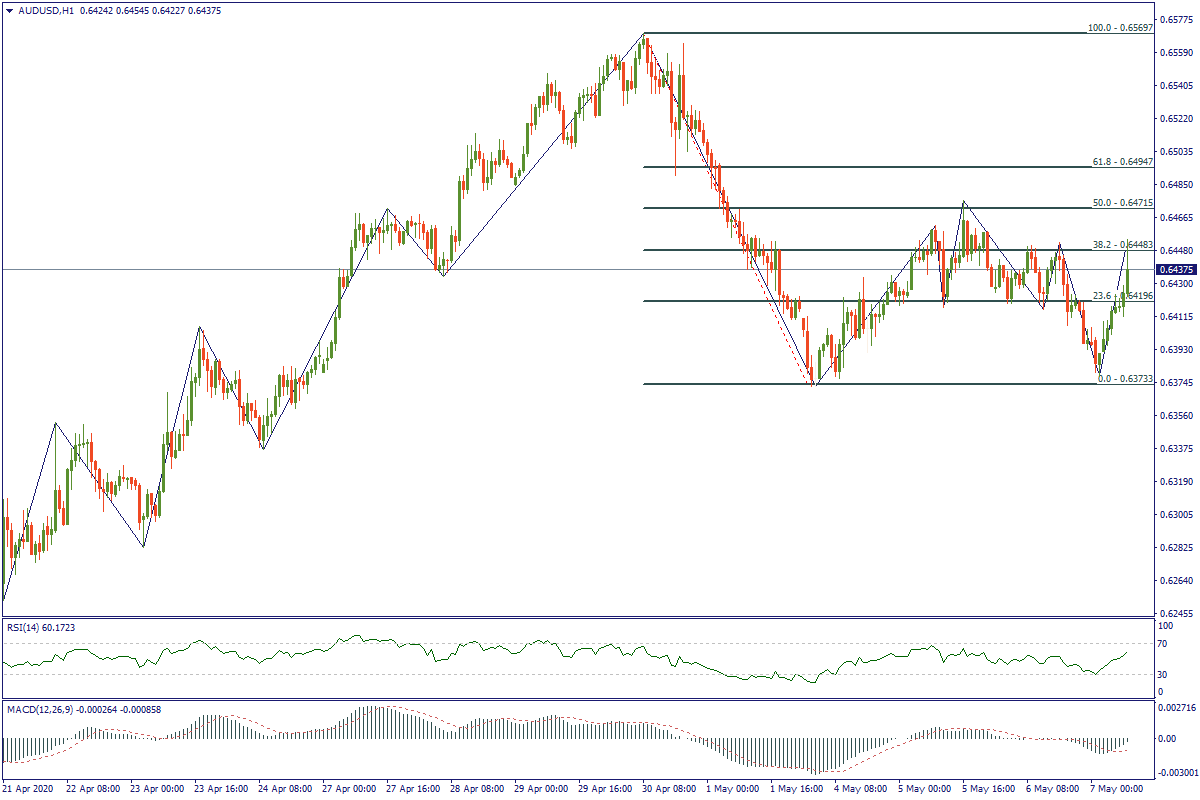Click the current price tag 0.64375

click(1173, 270)
